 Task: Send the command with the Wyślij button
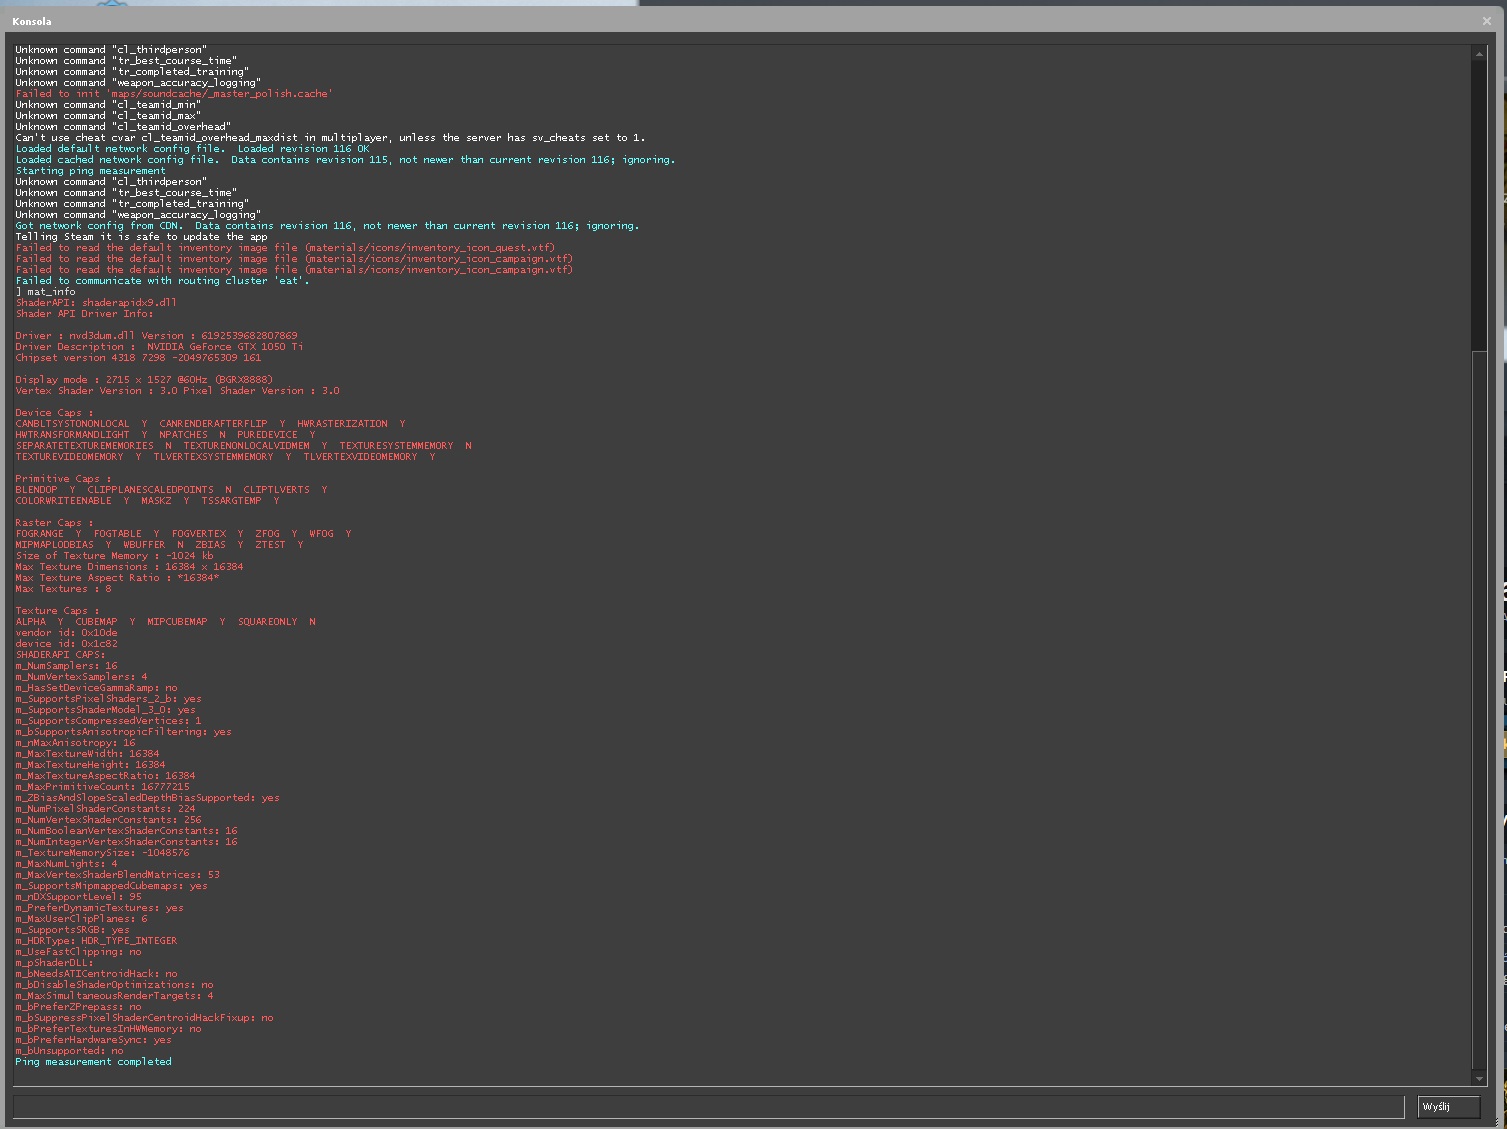(1449, 1107)
